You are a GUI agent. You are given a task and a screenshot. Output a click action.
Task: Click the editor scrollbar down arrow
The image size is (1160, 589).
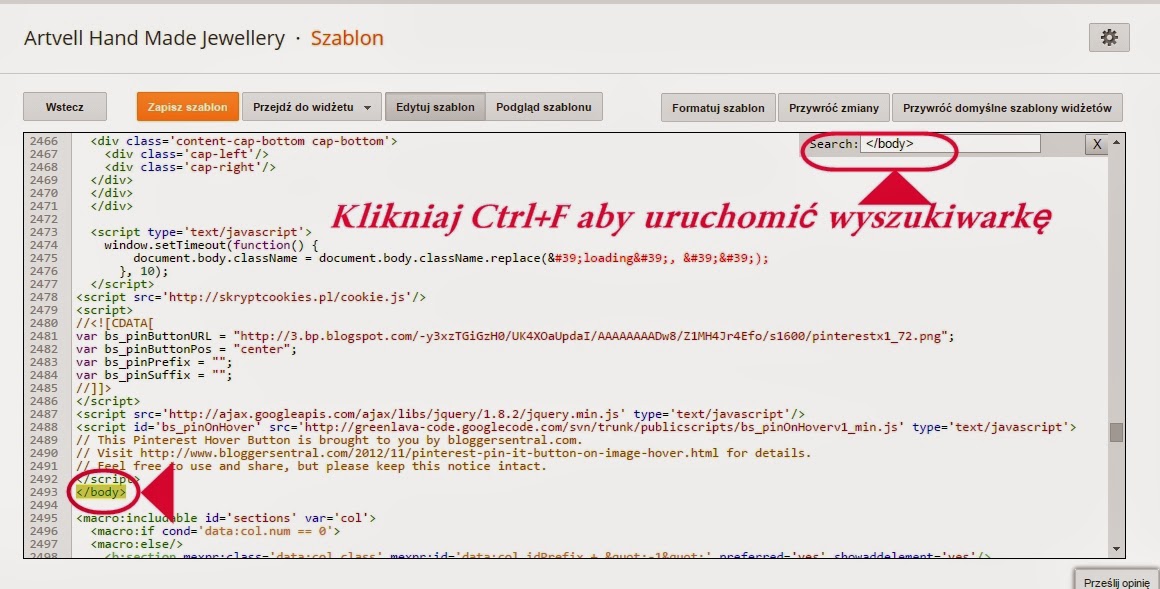[x=1116, y=549]
